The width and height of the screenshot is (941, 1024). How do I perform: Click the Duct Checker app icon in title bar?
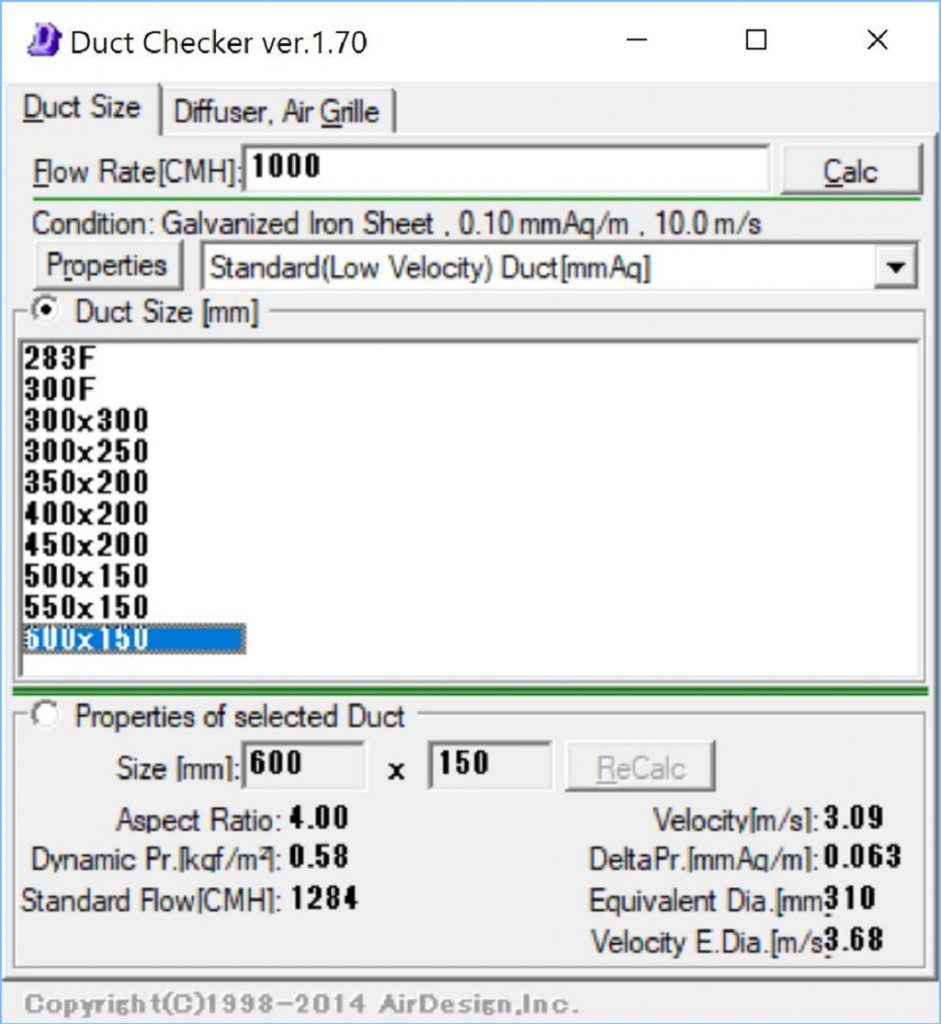(43, 41)
